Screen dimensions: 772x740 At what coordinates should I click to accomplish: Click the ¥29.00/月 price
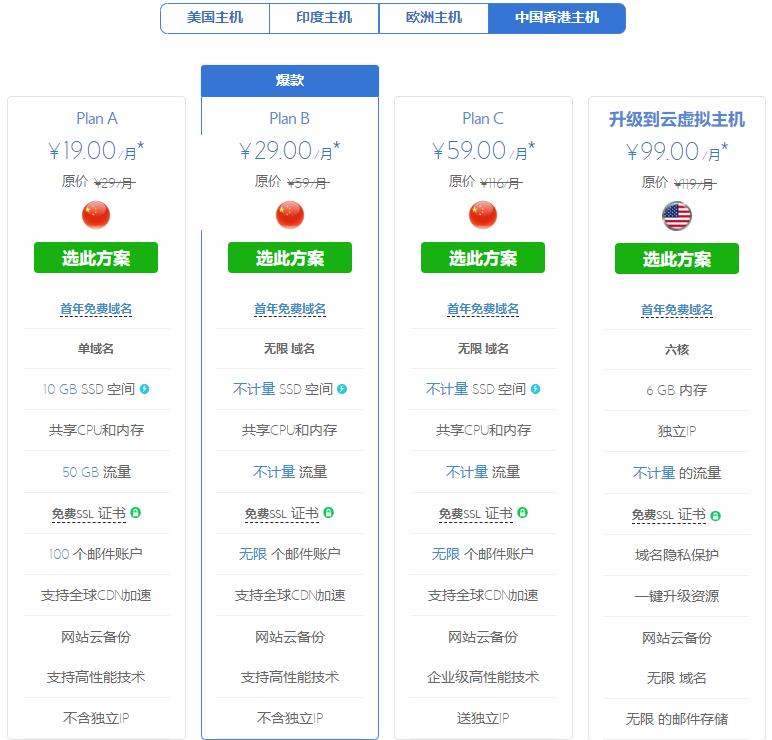coord(290,151)
